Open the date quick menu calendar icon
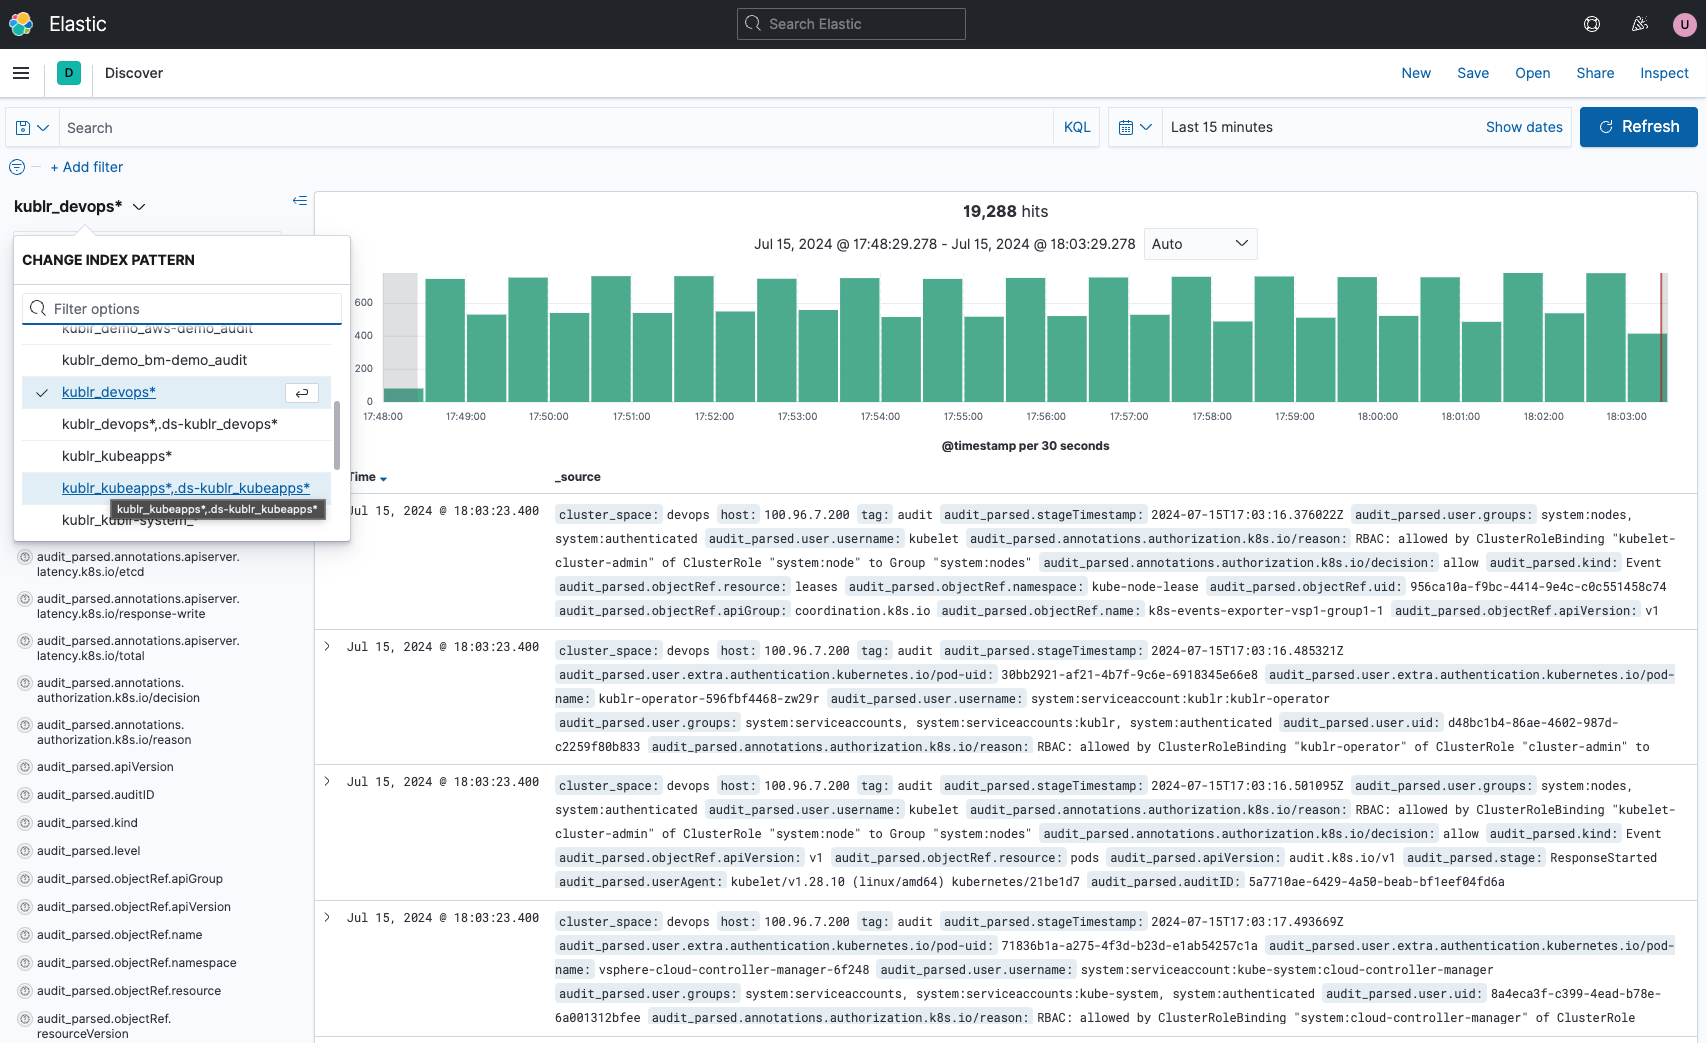1707x1043 pixels. point(1135,128)
